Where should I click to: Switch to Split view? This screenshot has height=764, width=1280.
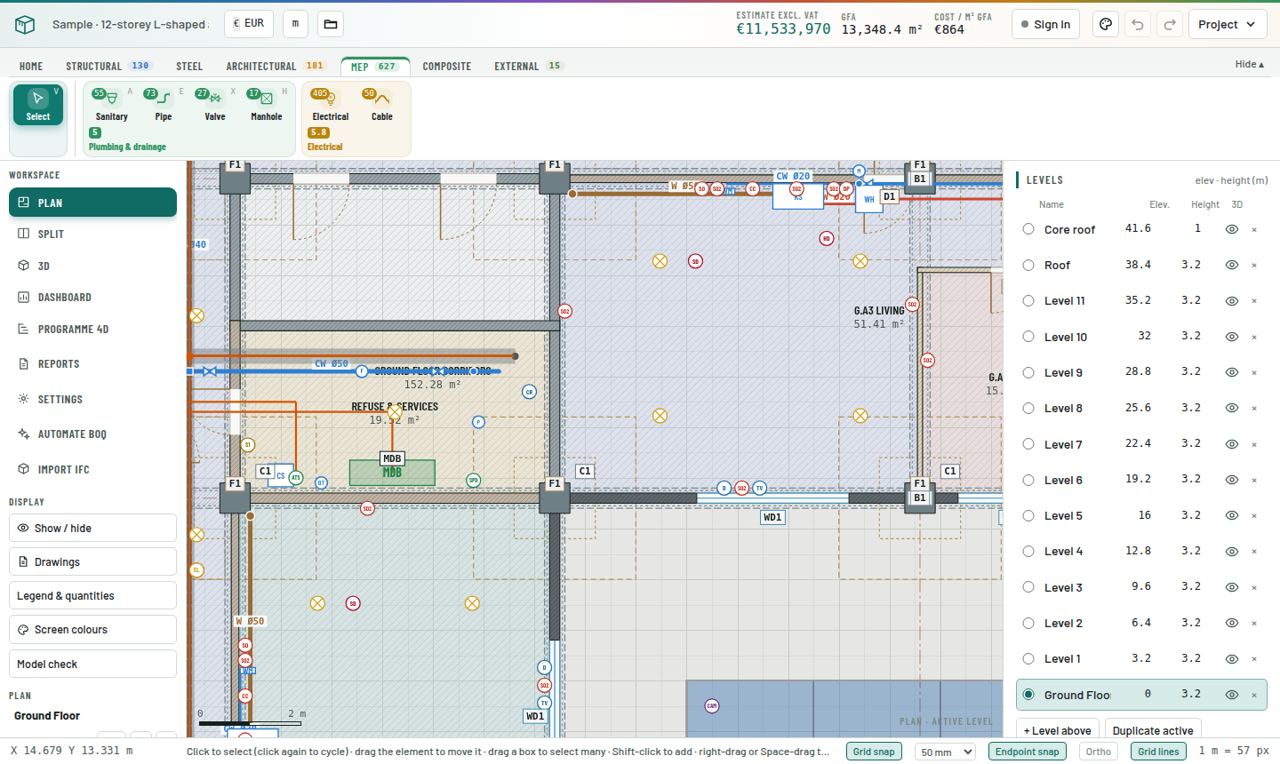[93, 234]
